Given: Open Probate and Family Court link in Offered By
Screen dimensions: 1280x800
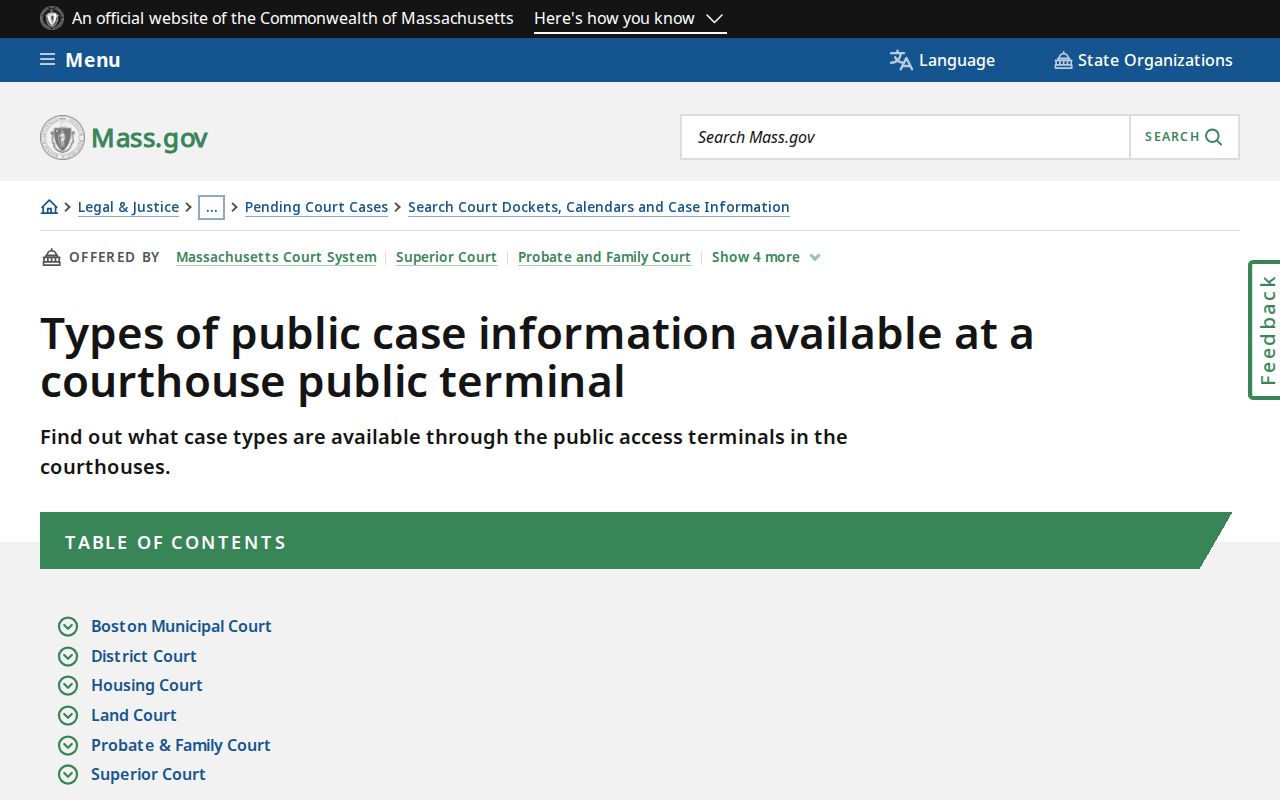Looking at the screenshot, I should tap(604, 257).
